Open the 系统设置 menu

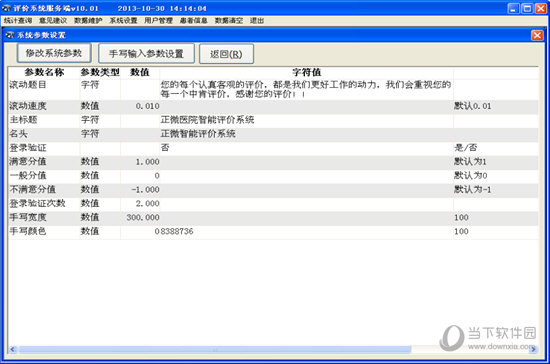123,21
